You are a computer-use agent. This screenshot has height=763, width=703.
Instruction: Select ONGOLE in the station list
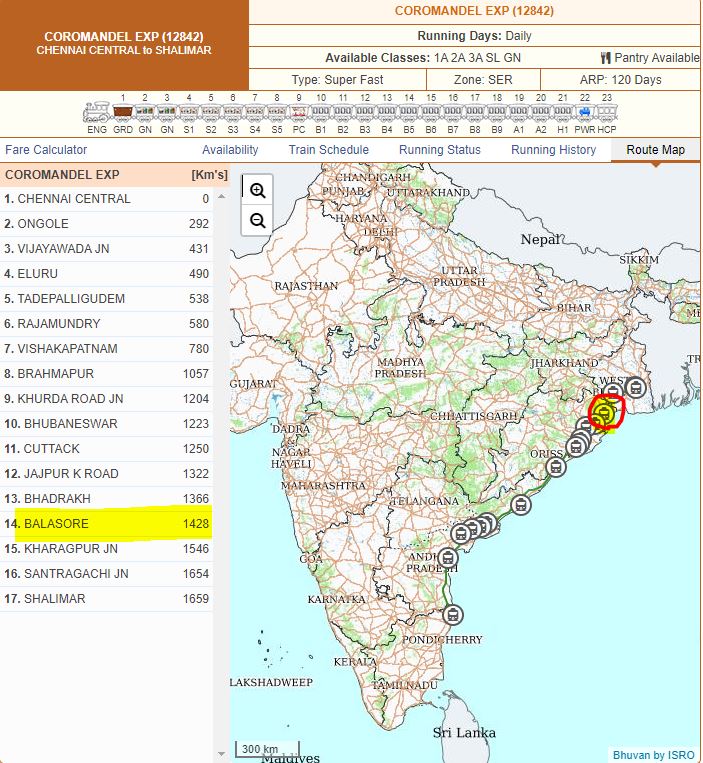point(106,224)
